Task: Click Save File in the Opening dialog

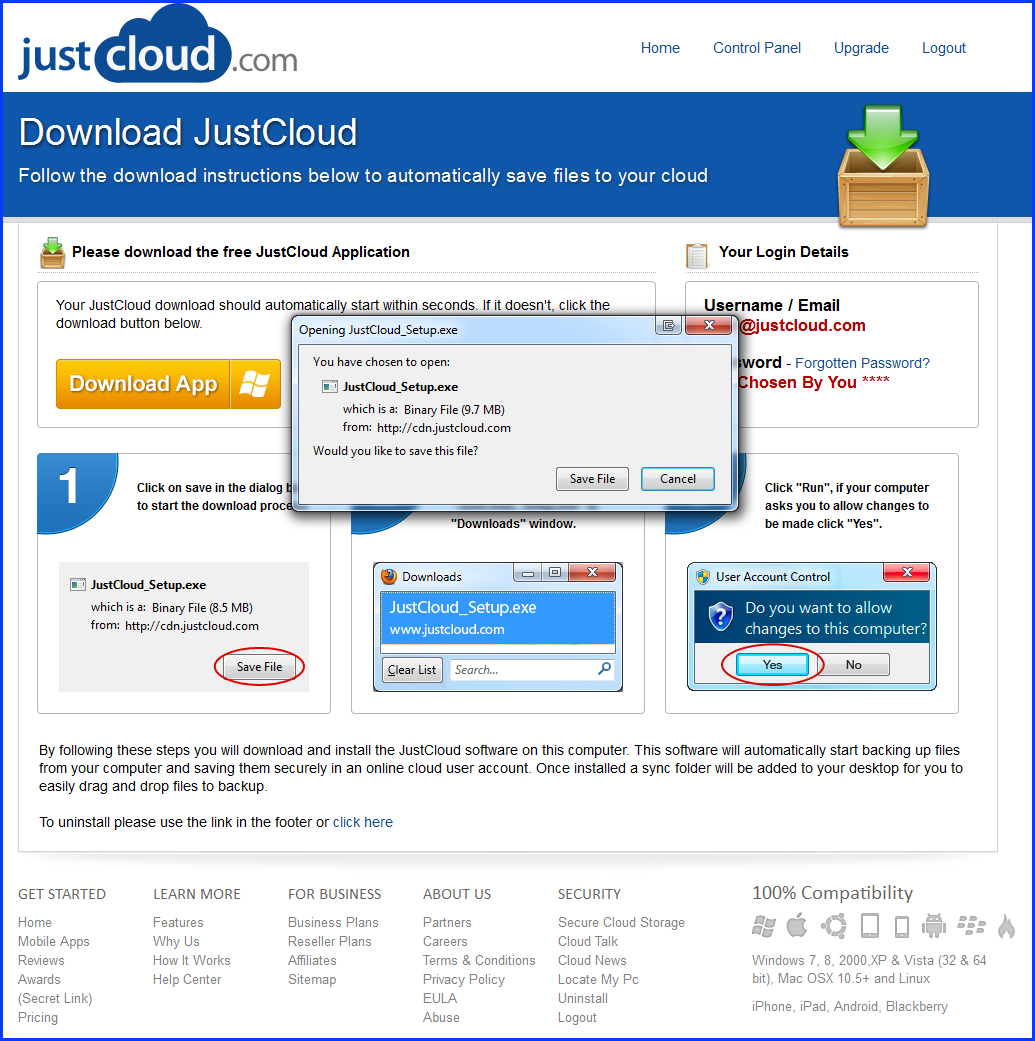Action: (x=592, y=479)
